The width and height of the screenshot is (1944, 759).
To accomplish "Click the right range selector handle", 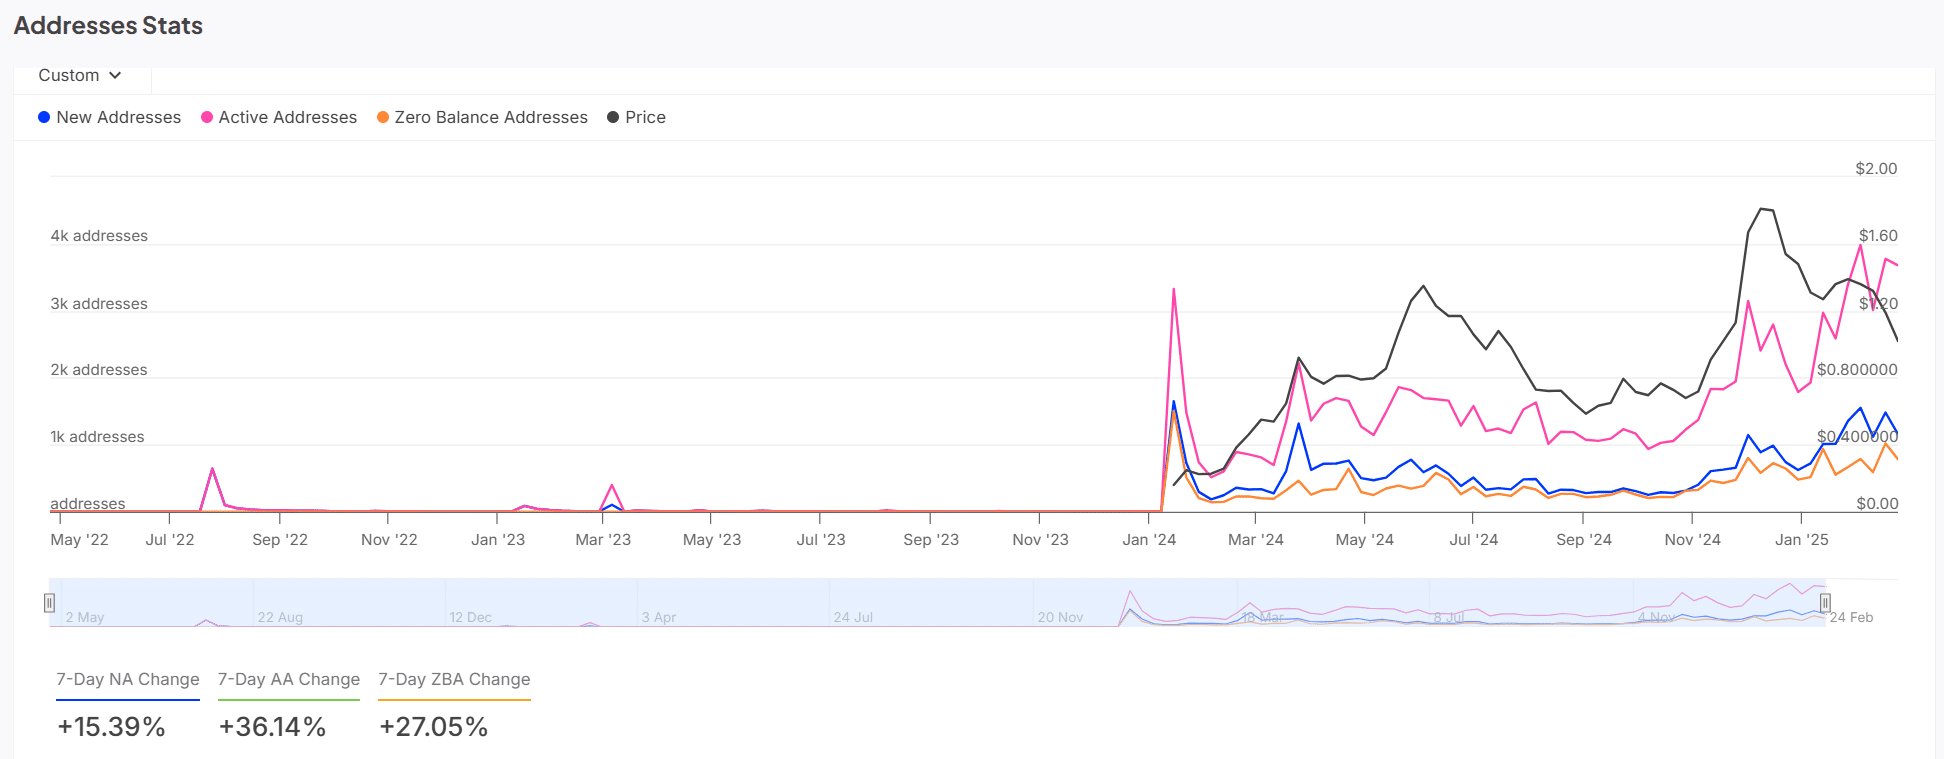I will [x=1825, y=603].
